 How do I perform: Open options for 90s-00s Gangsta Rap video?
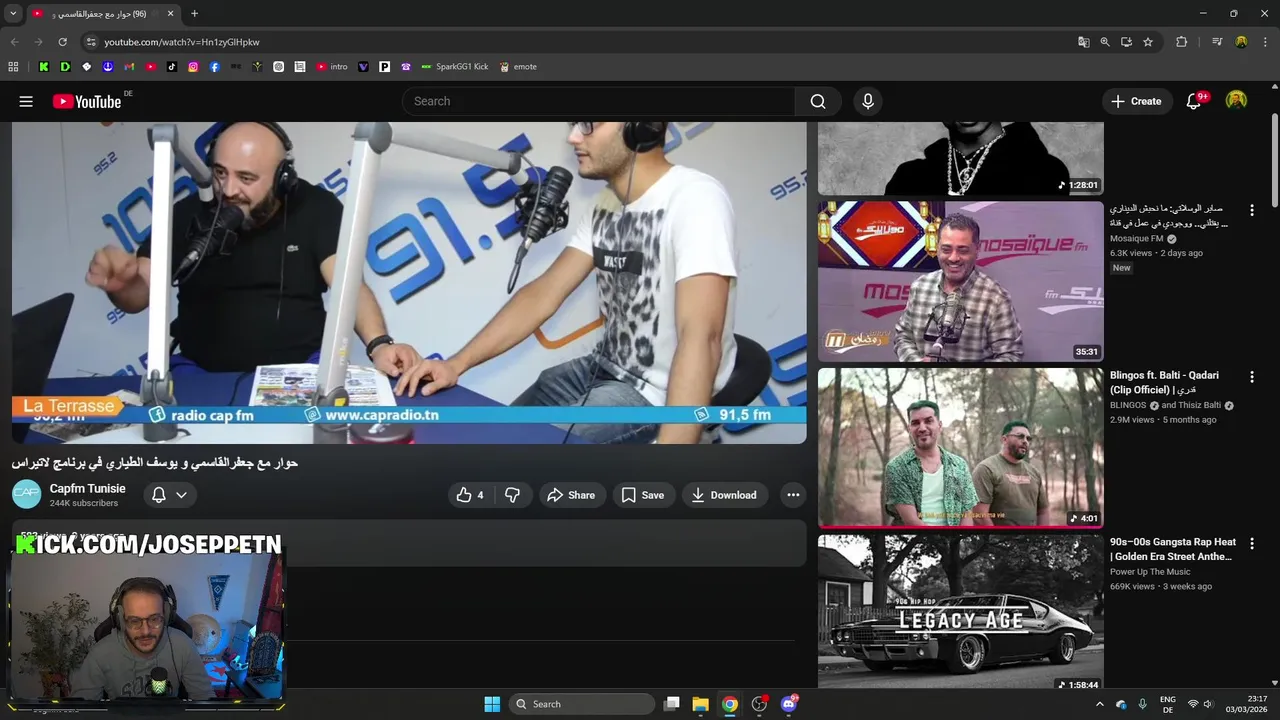[1251, 543]
